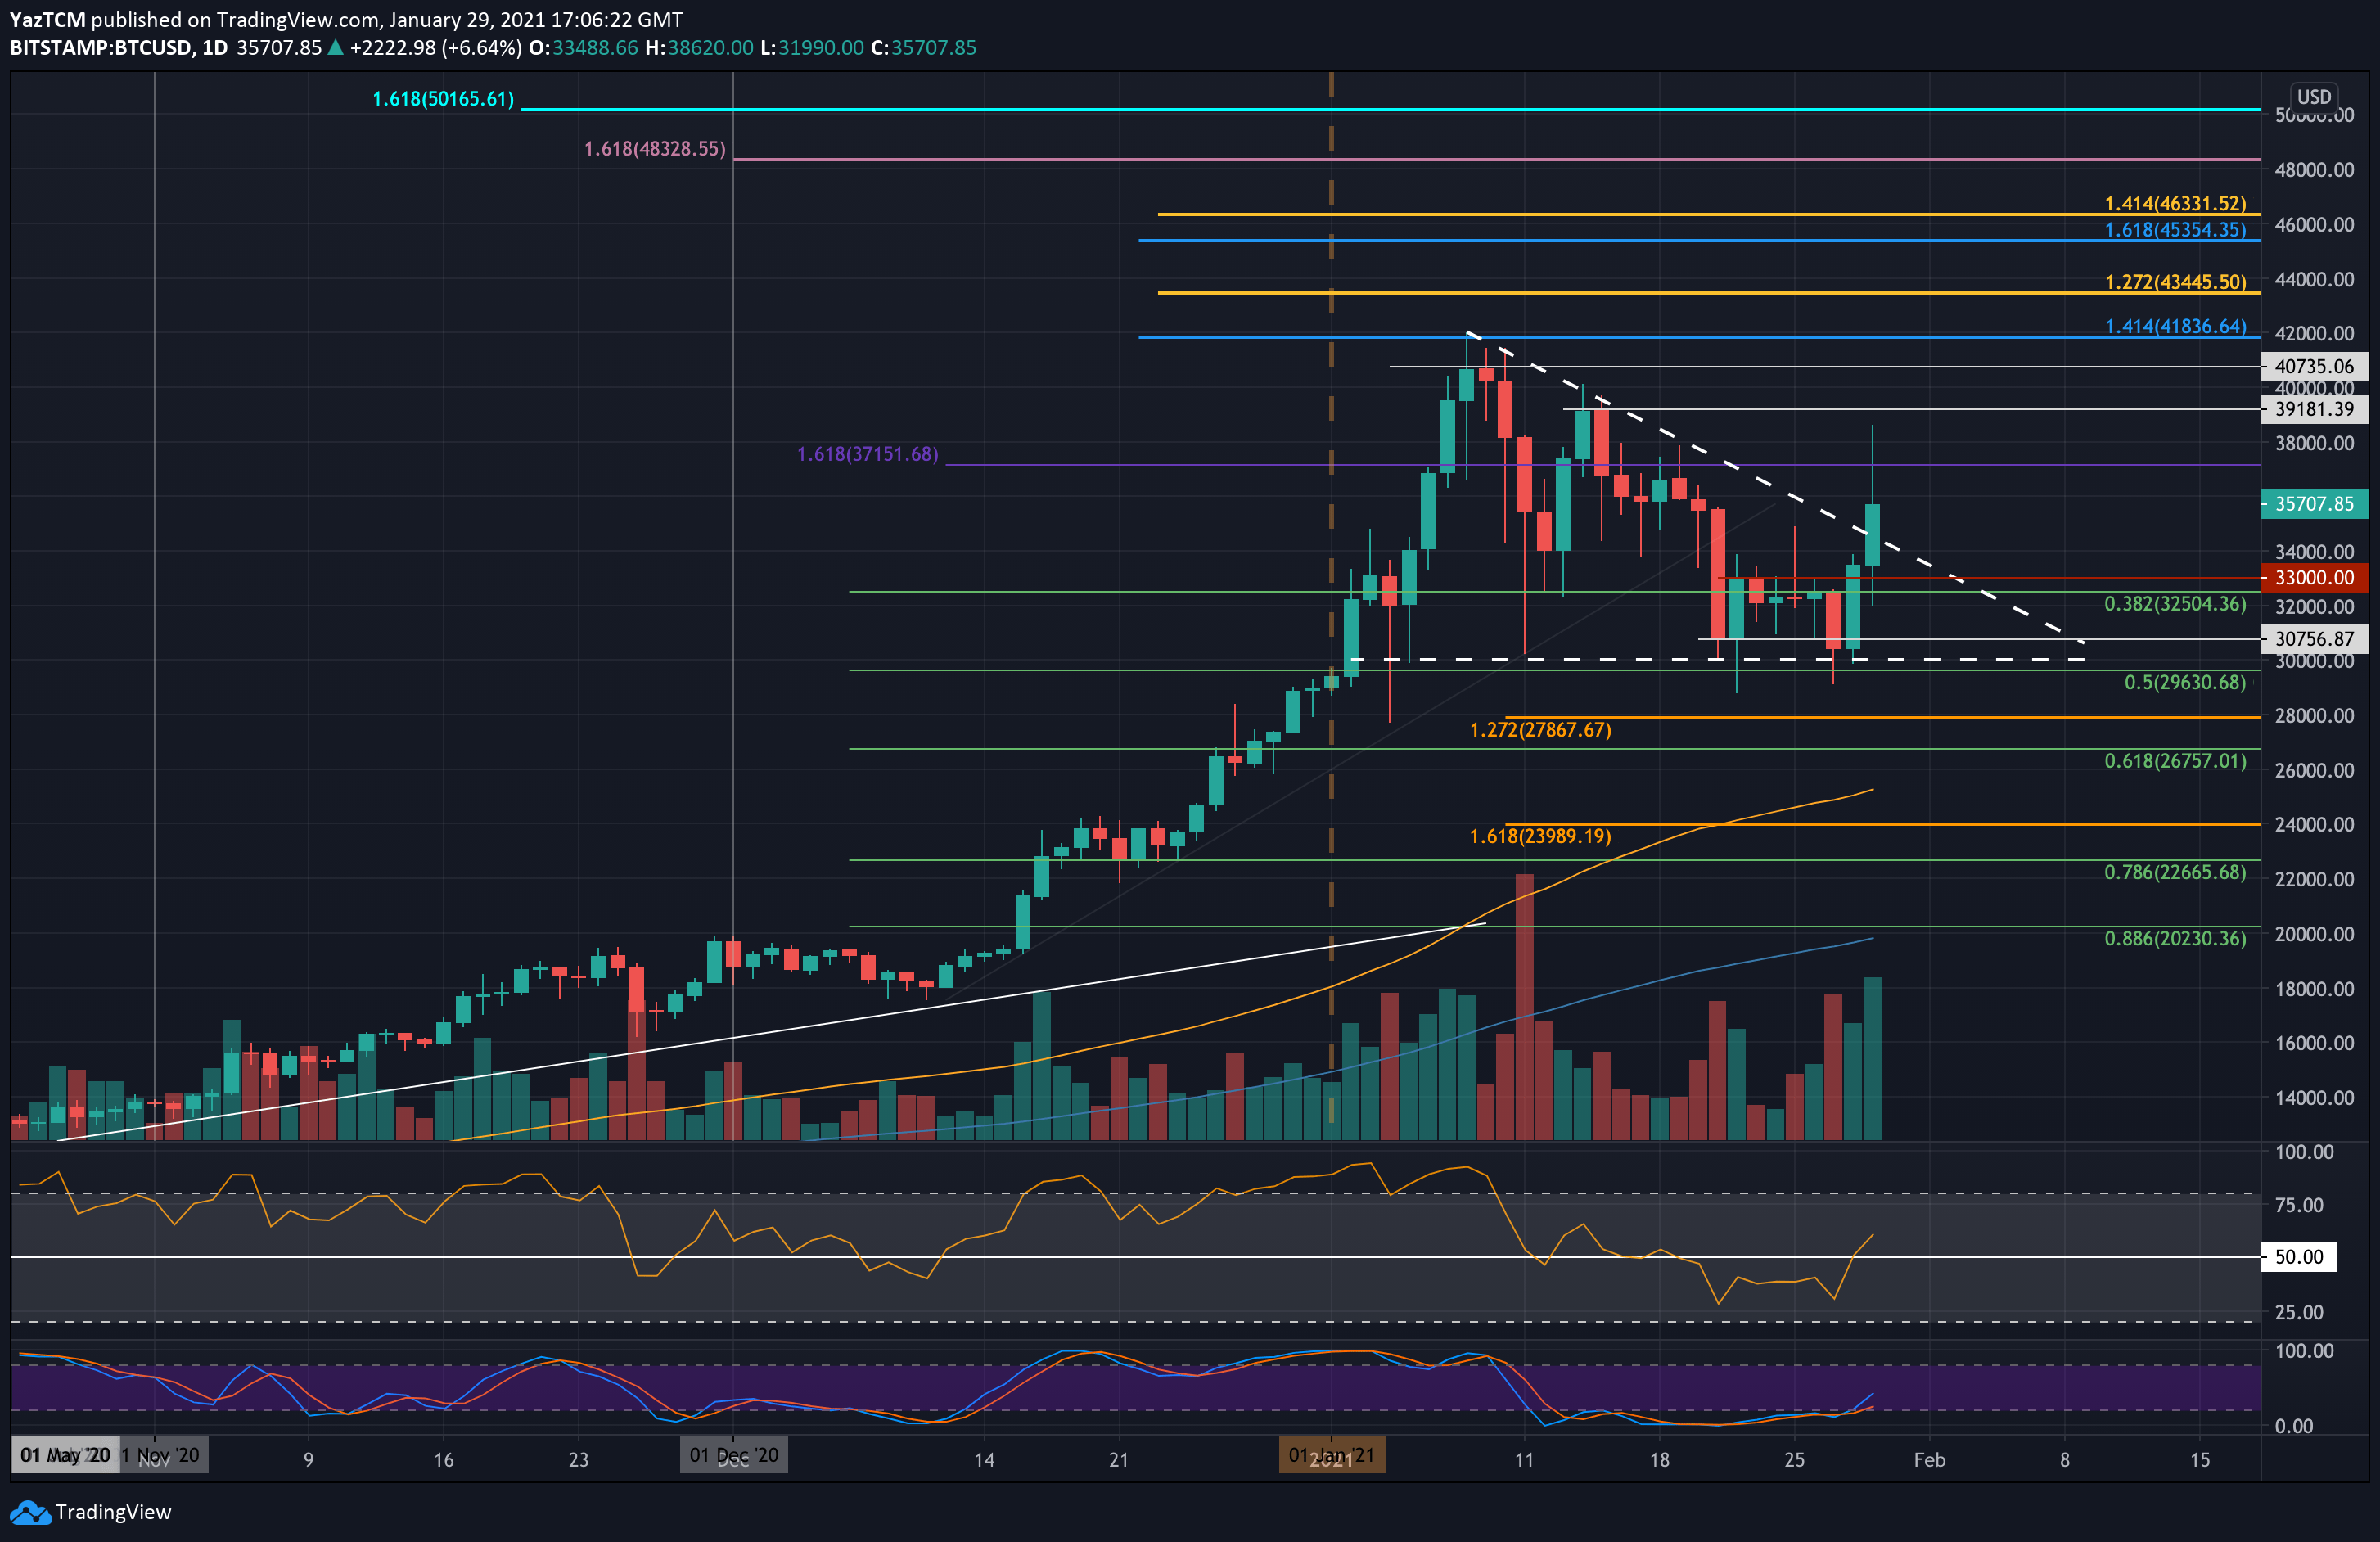Click the 1.618(48328.55) Fibonacci label
This screenshot has height=1542, width=2380.
click(x=655, y=149)
